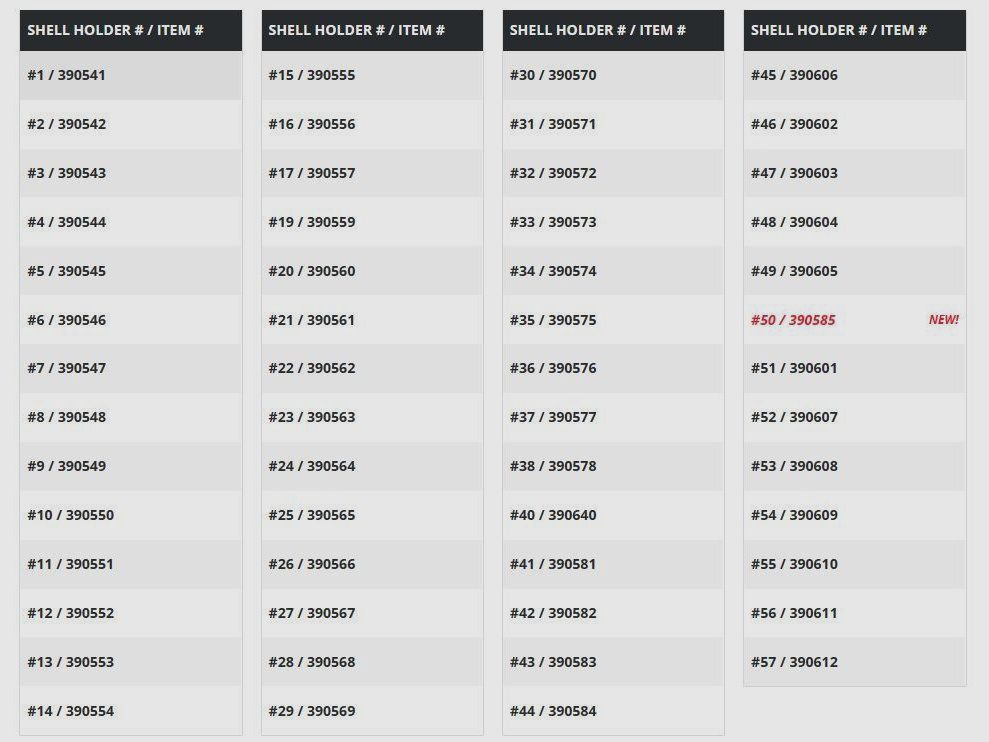Viewport: 989px width, 742px height.
Task: Select row #14 / 390554
Action: (131, 711)
